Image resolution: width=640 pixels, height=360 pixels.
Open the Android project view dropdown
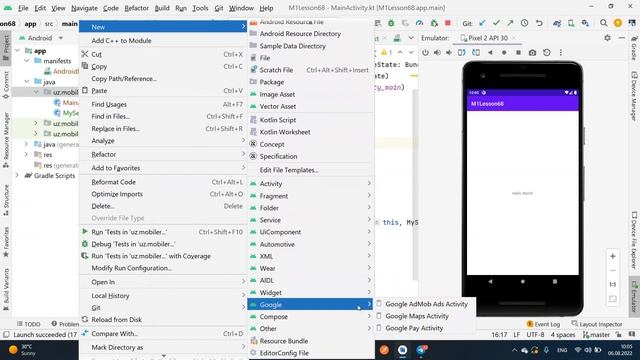41,38
